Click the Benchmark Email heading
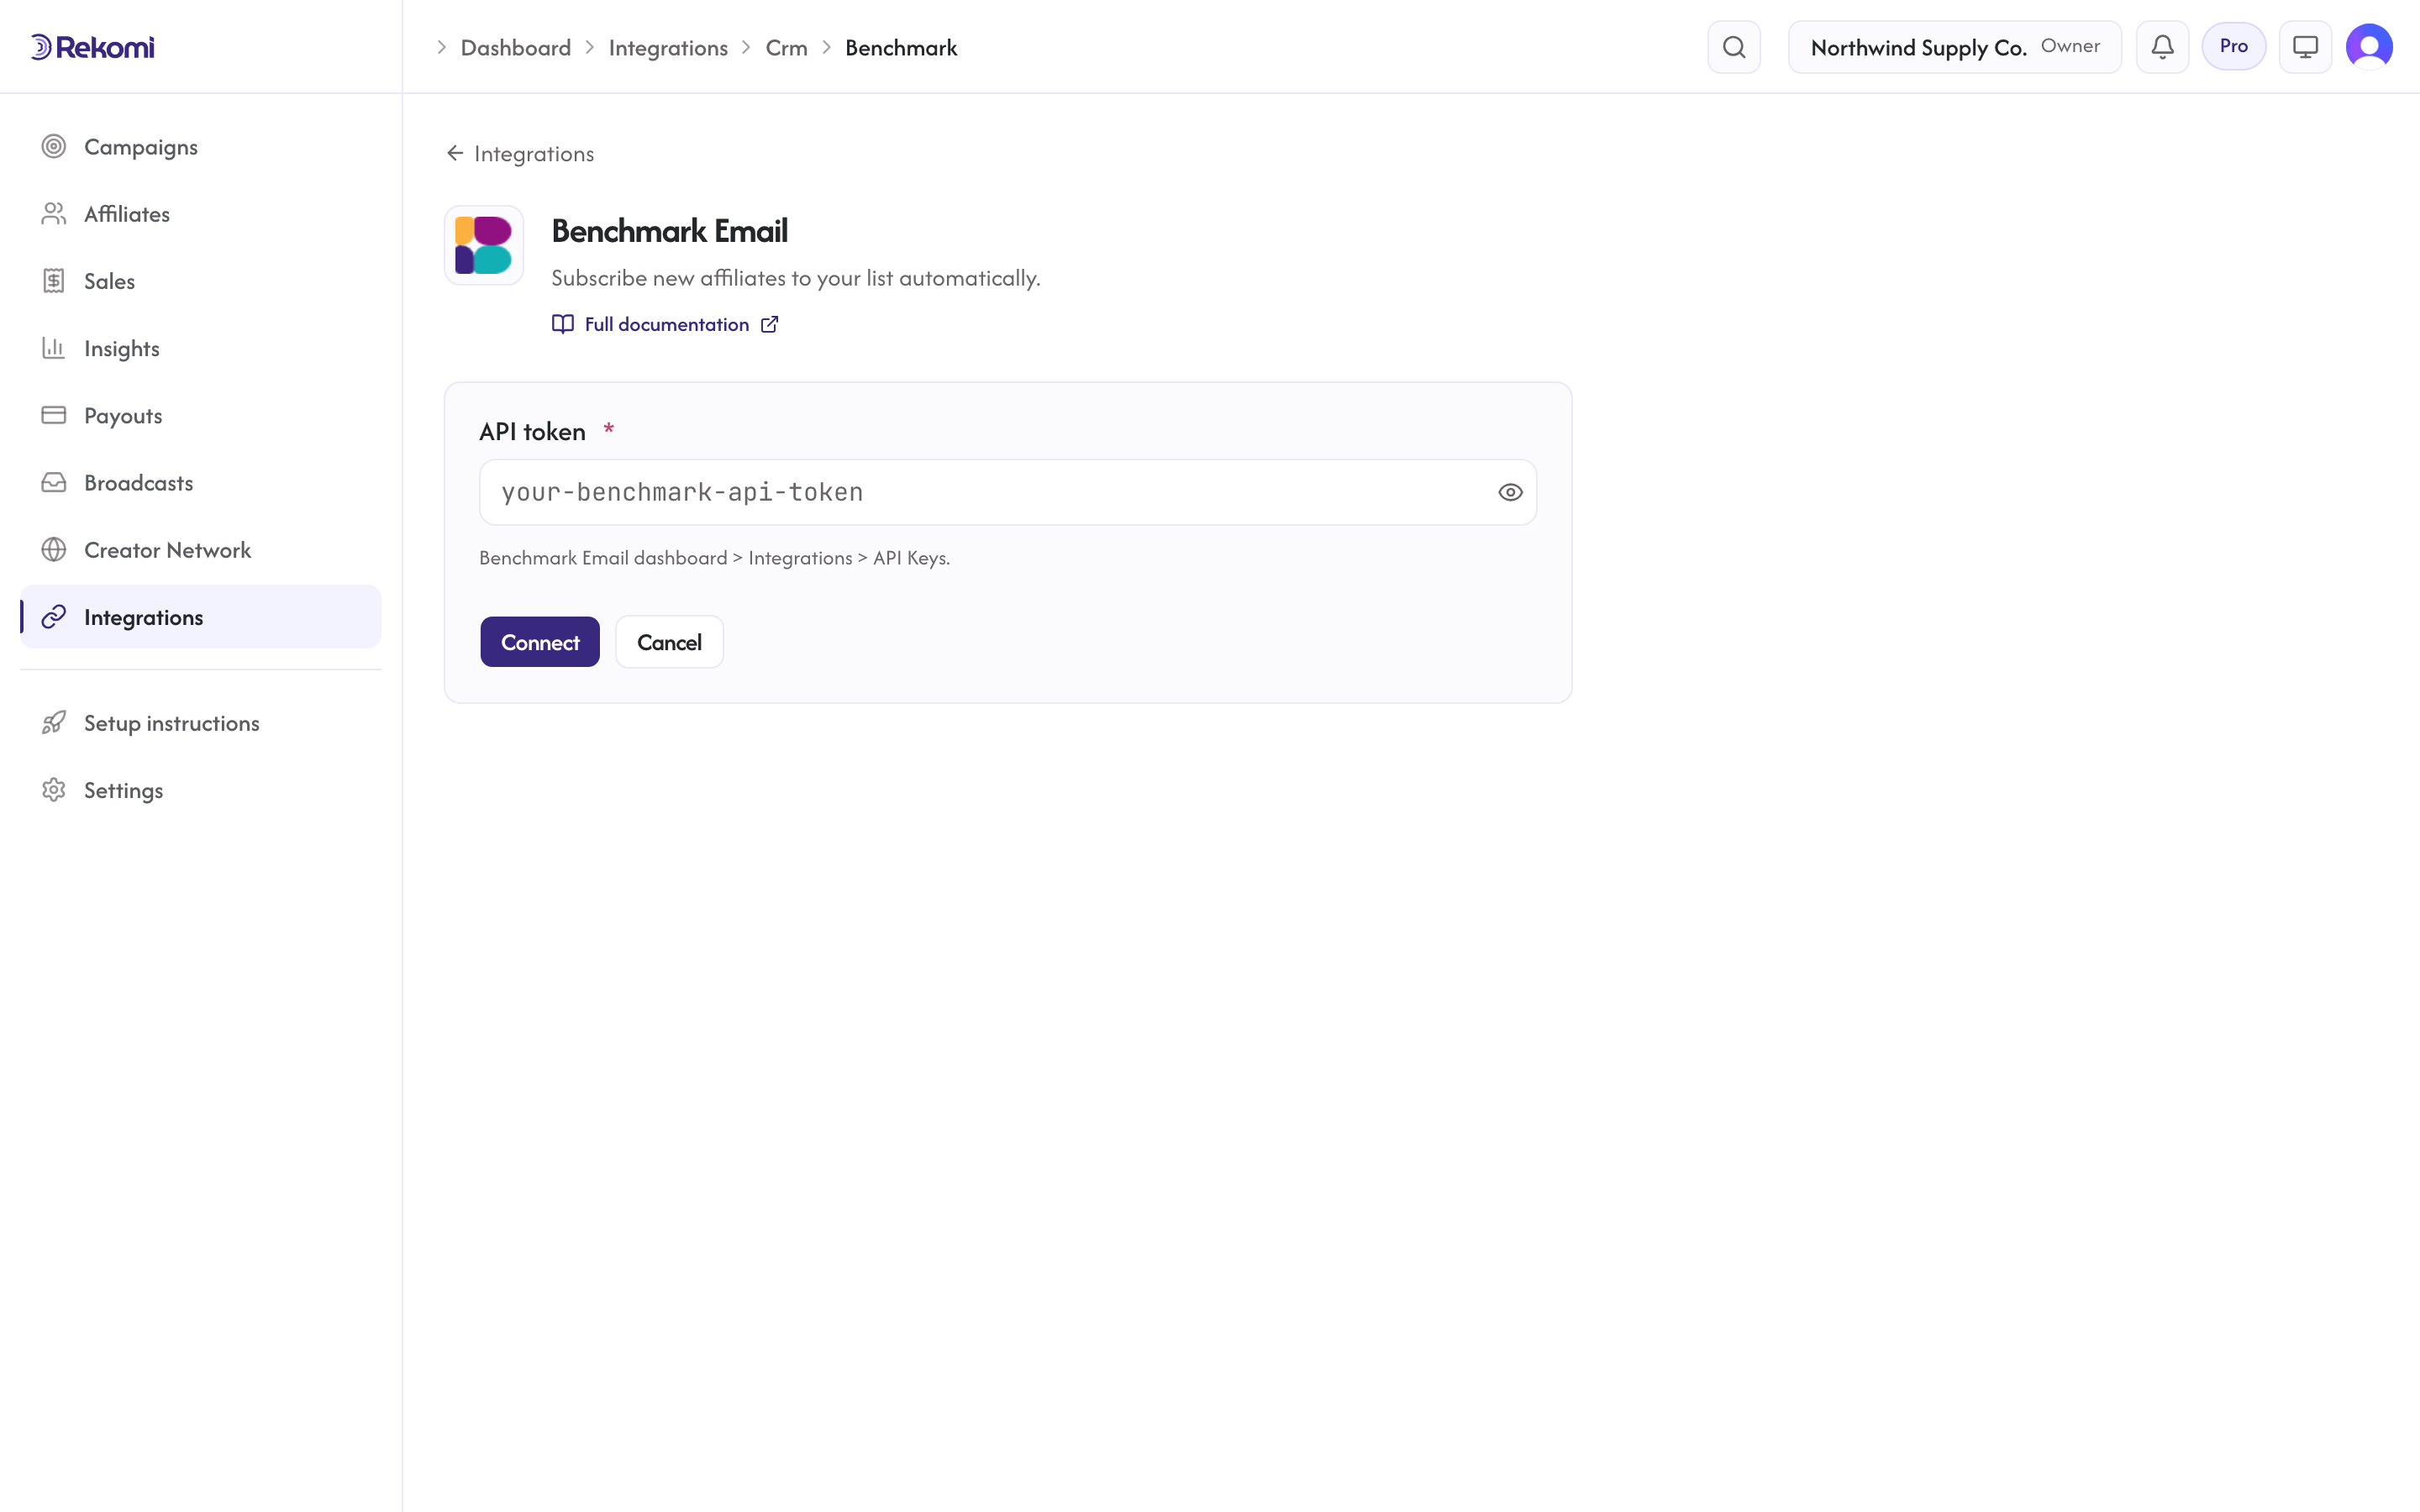Viewport: 2420px width, 1512px height. 670,231
